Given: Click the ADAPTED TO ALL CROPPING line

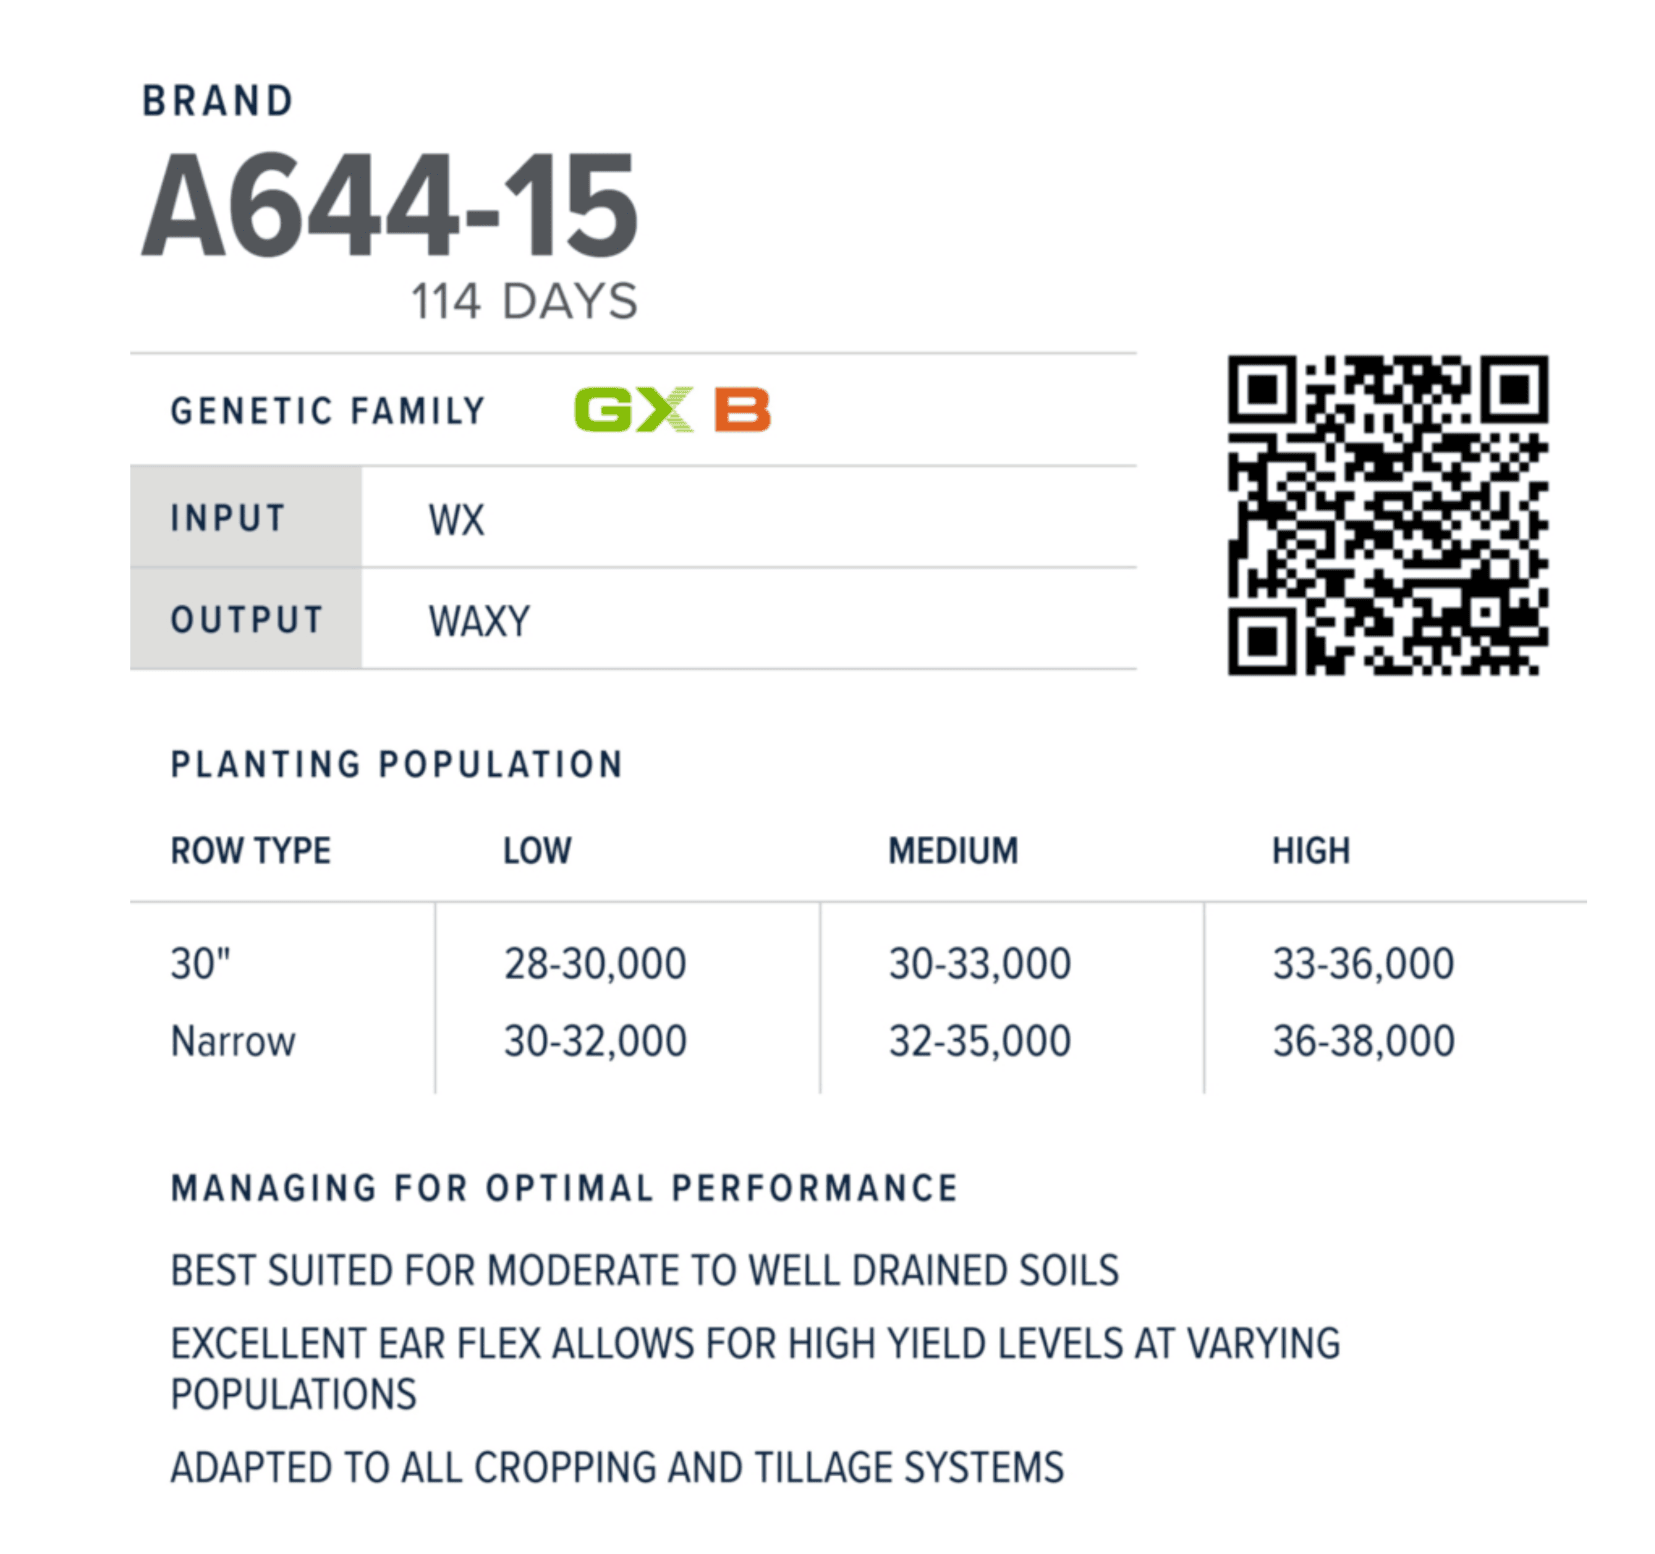Looking at the screenshot, I should coord(617,1468).
